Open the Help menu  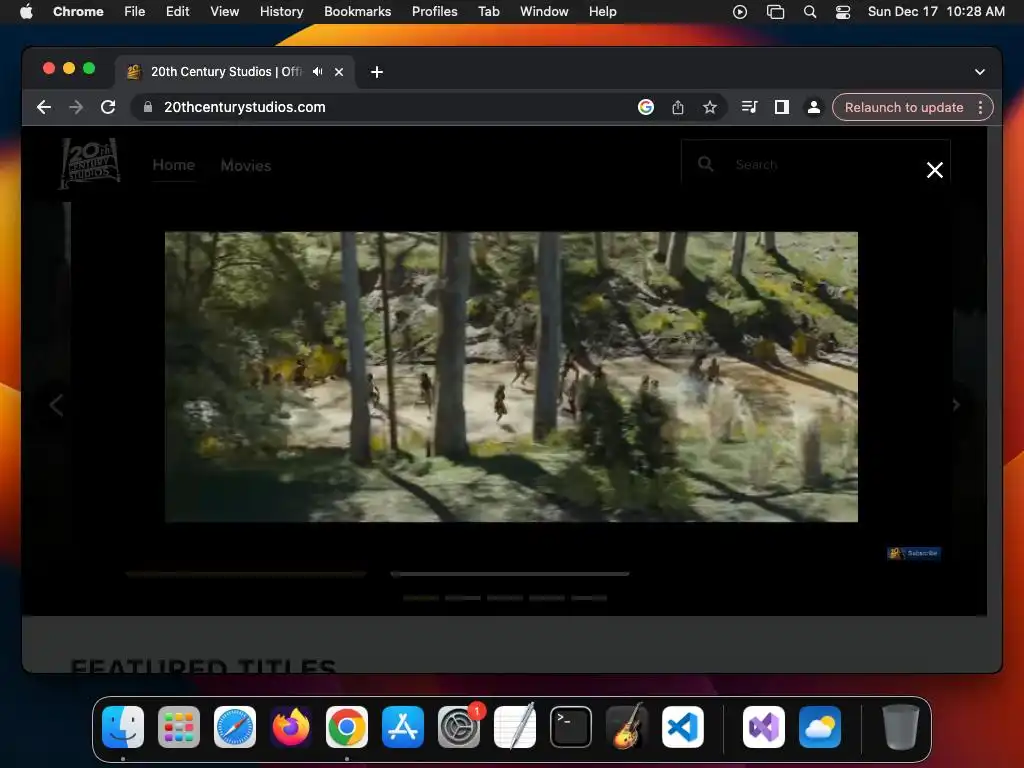tap(602, 11)
